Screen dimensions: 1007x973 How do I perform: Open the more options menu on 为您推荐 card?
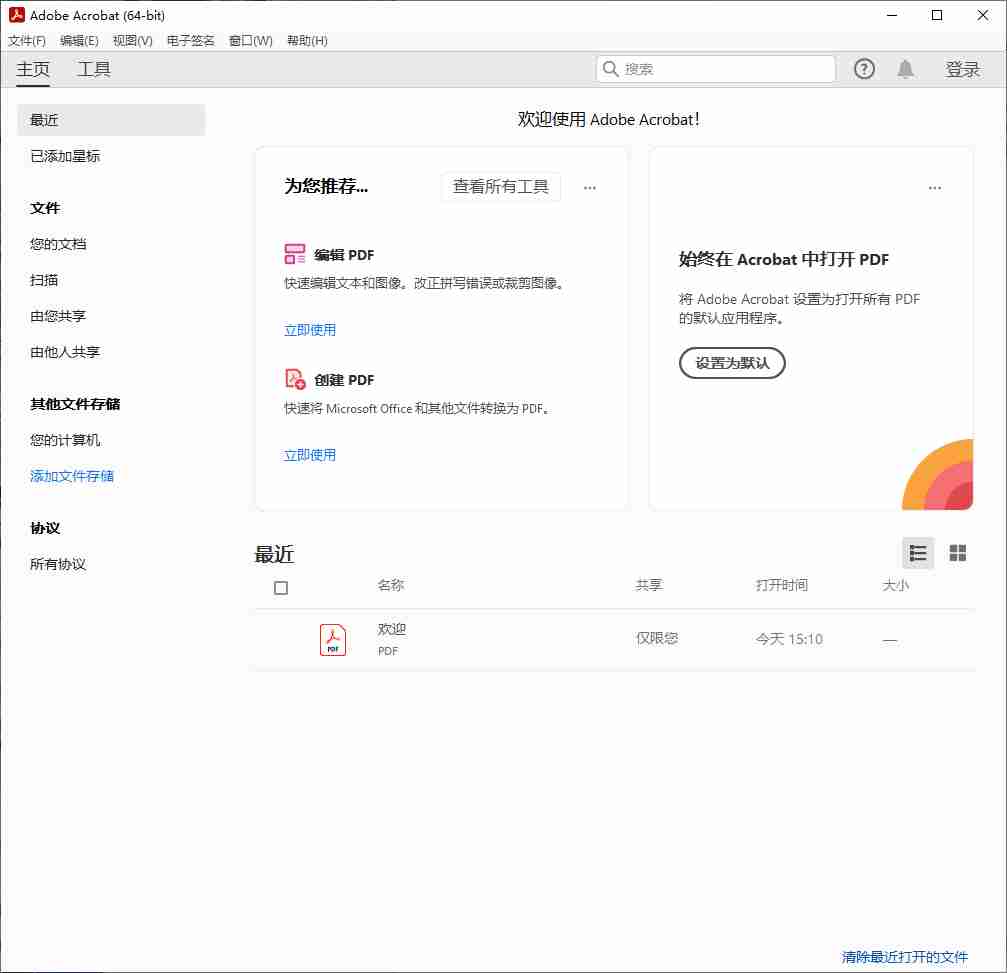click(x=590, y=187)
